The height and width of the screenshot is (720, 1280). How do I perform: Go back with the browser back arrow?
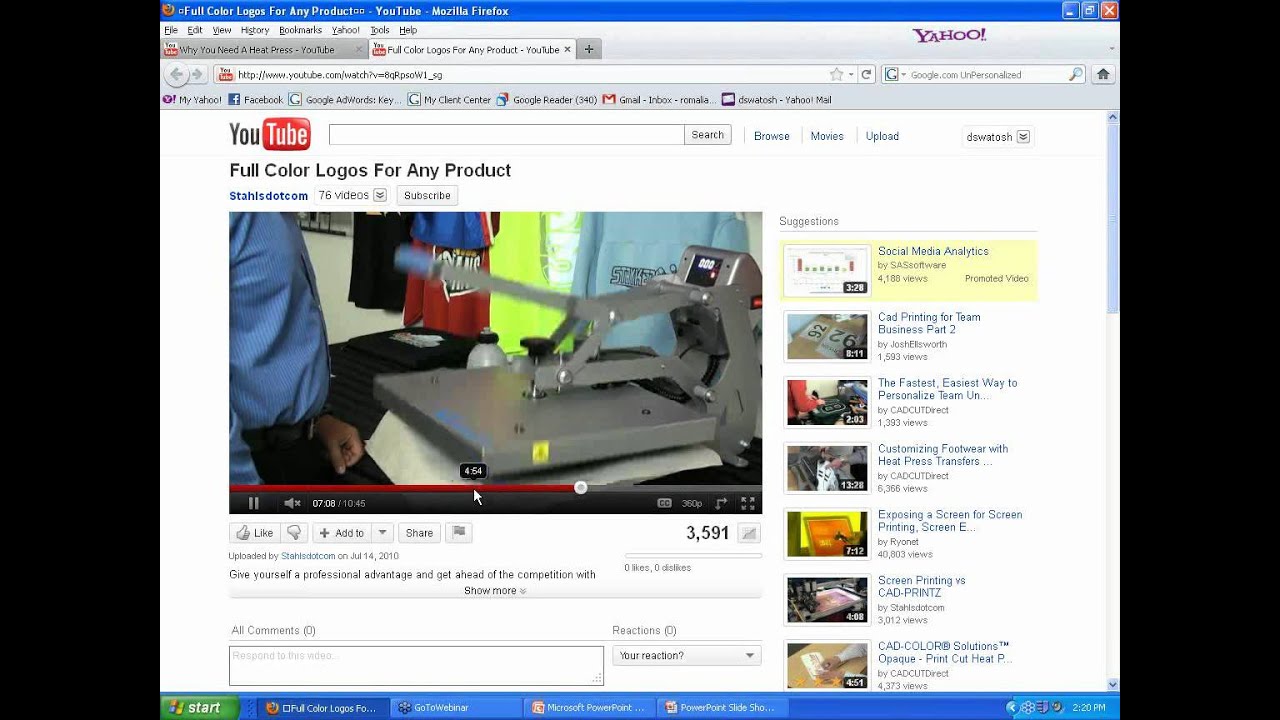(x=177, y=74)
